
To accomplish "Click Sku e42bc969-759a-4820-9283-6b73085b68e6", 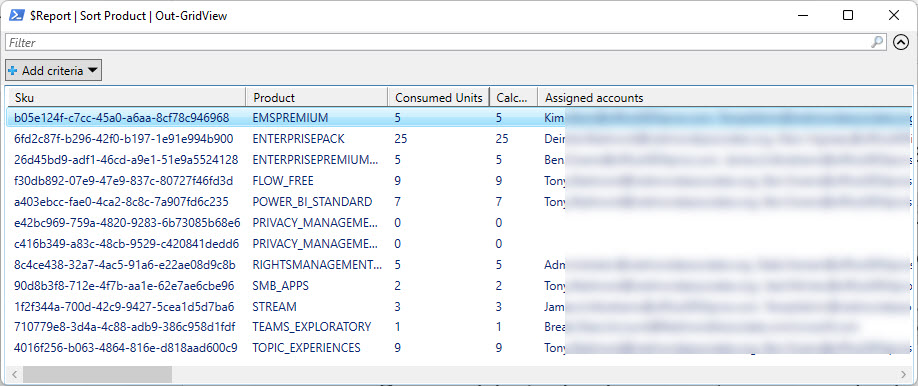I will pyautogui.click(x=127, y=223).
